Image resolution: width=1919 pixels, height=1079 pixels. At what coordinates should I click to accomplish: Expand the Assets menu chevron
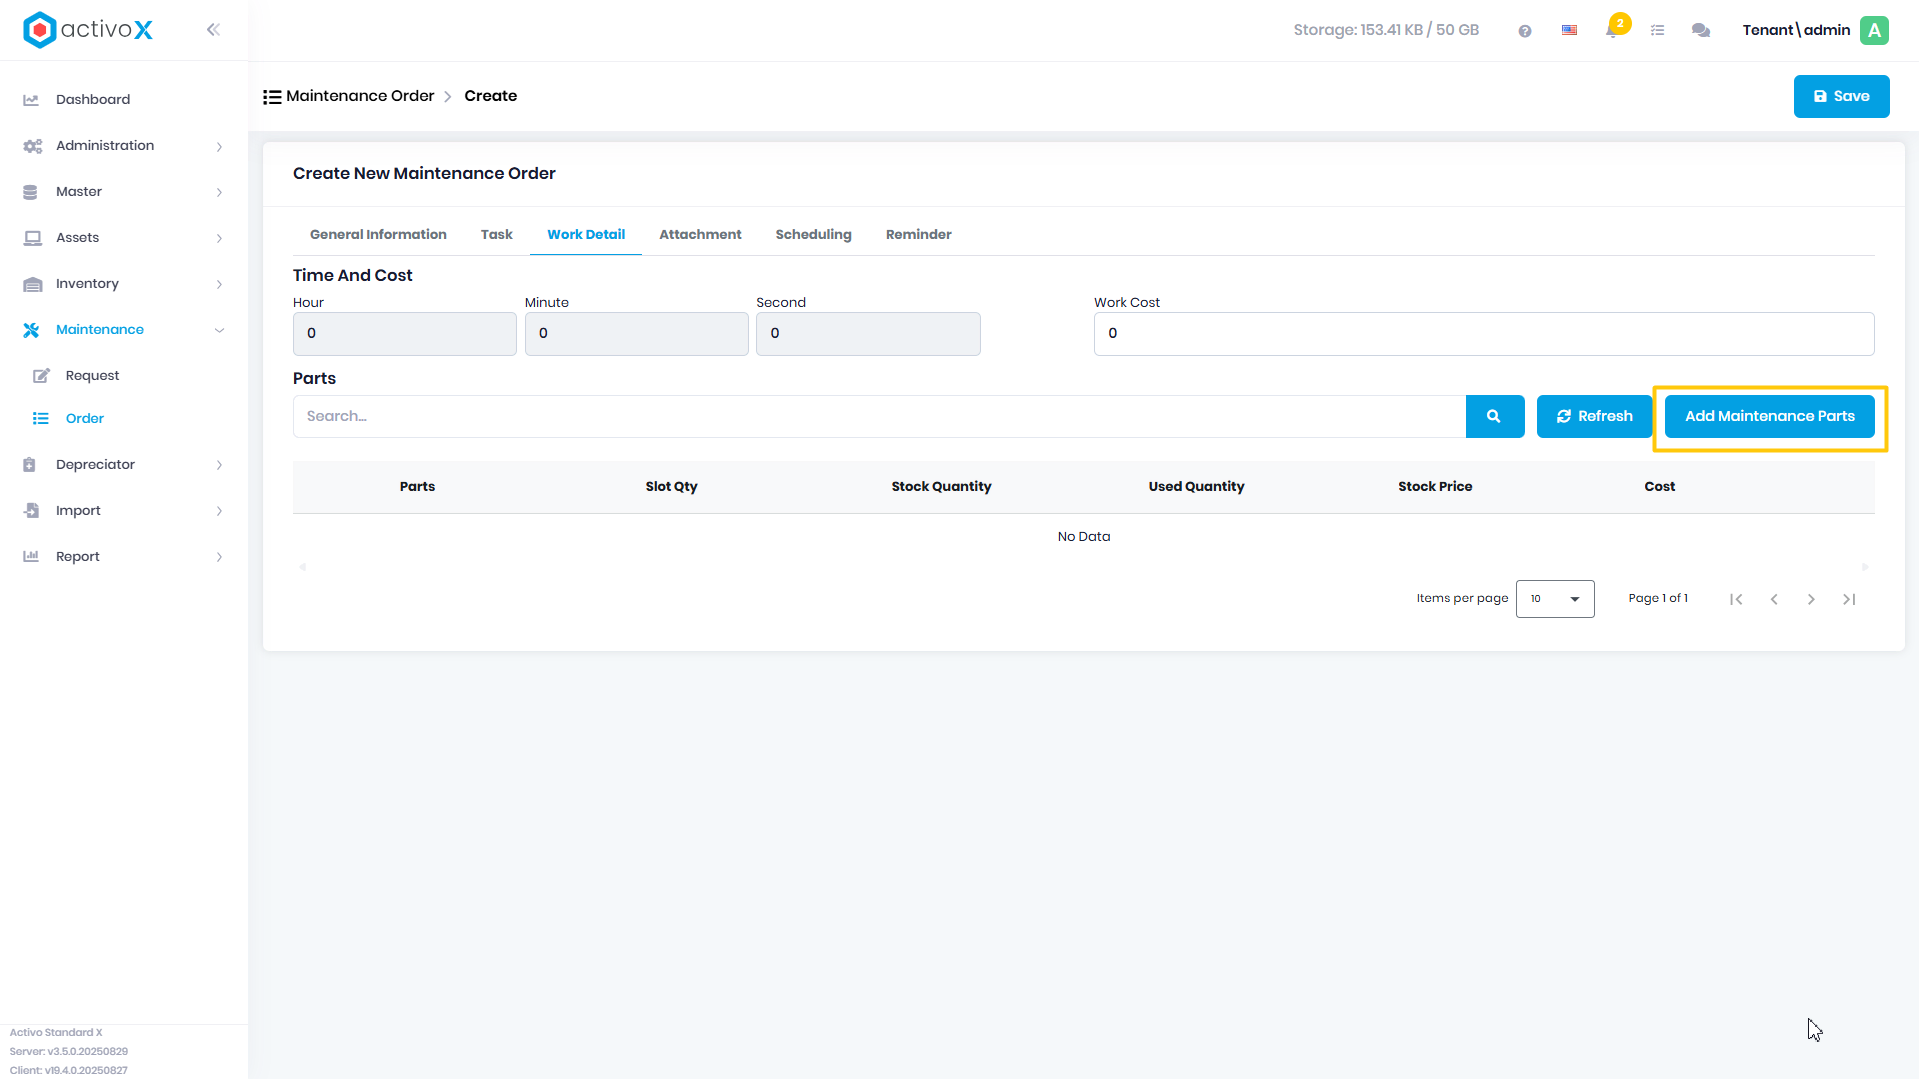219,239
